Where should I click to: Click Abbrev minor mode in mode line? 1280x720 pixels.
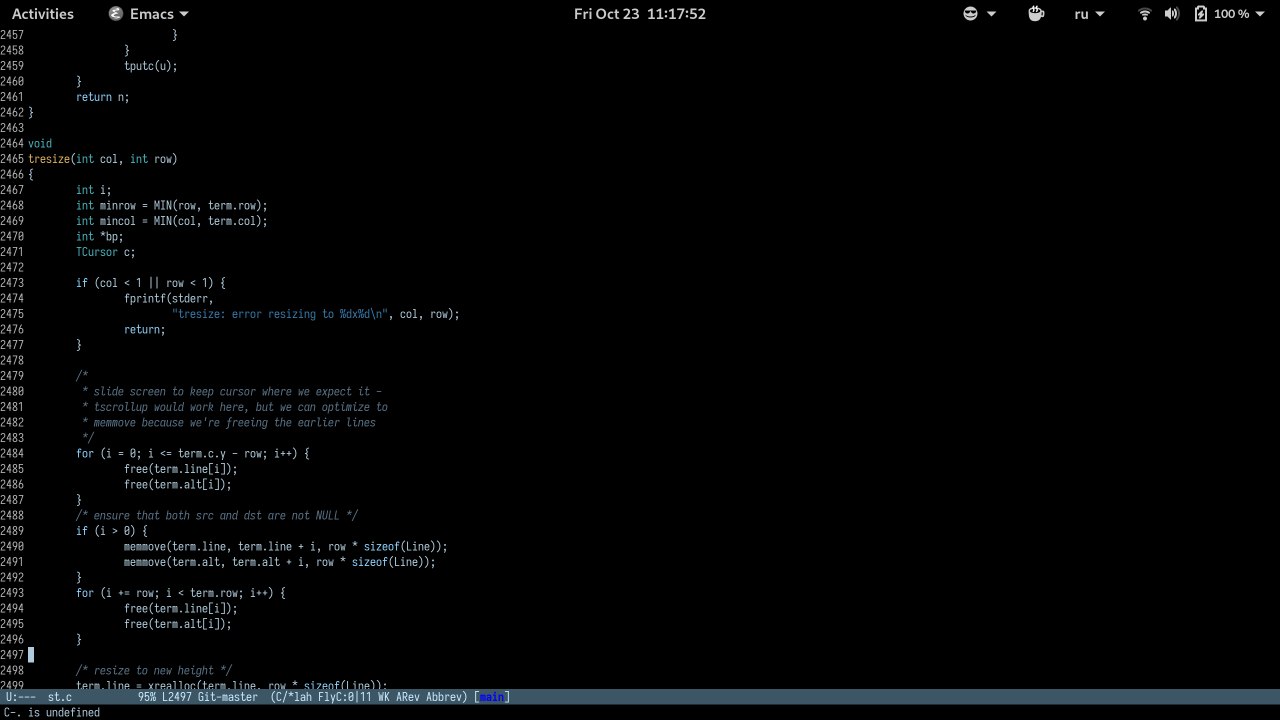click(x=446, y=697)
